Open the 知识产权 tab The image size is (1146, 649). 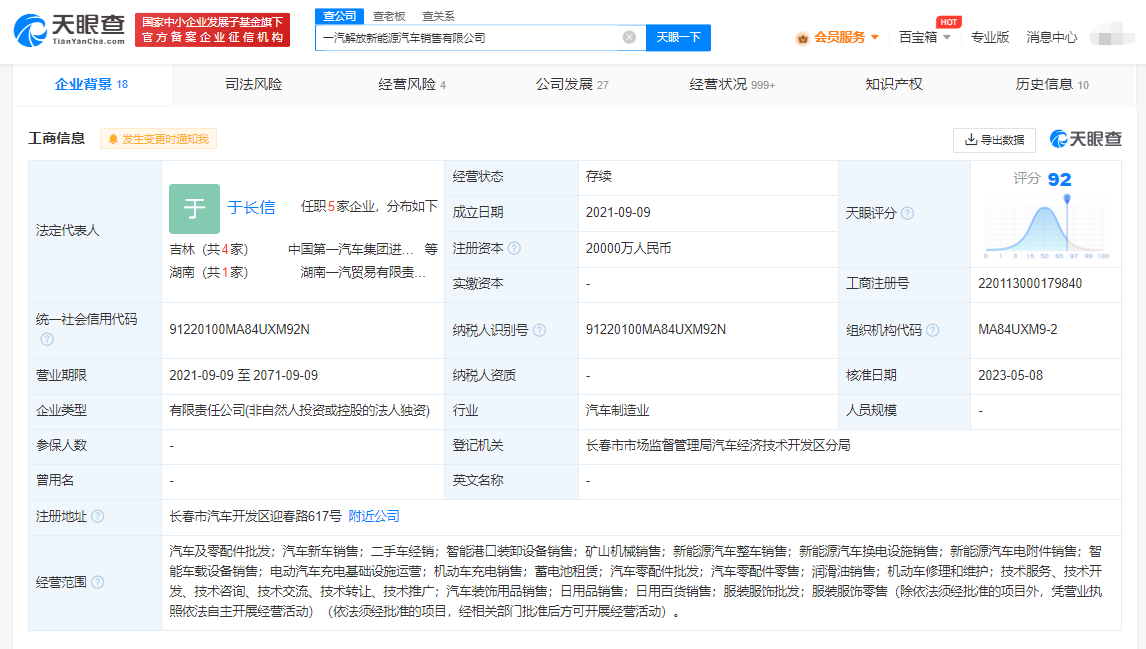click(x=893, y=85)
